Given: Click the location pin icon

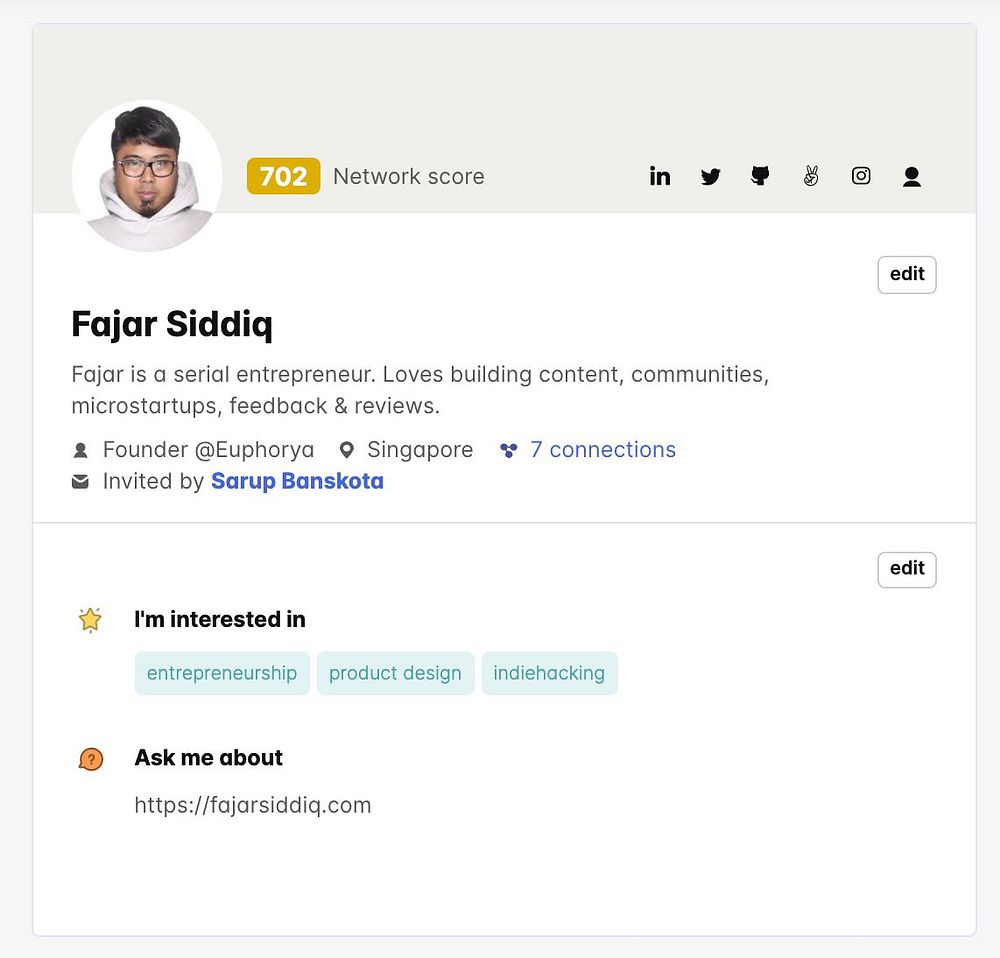Looking at the screenshot, I should (x=347, y=450).
